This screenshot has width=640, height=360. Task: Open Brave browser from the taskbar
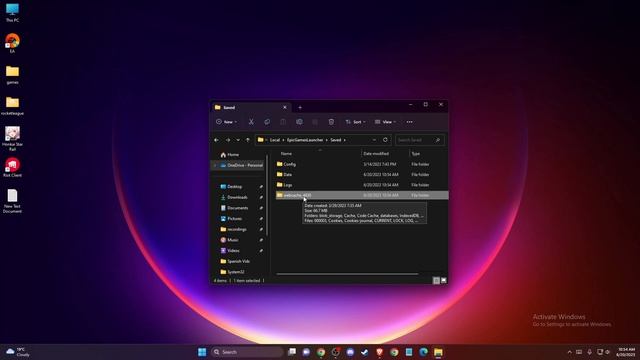379,352
